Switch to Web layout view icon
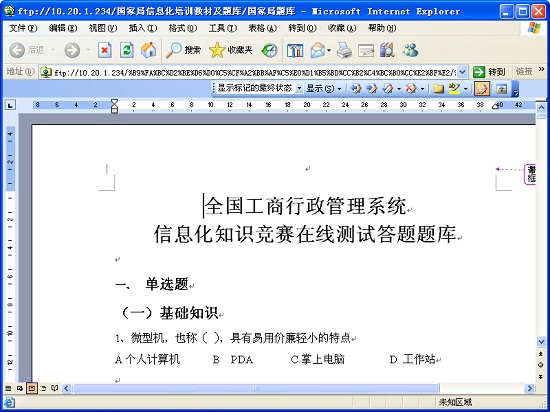Viewport: 550px width, 412px height. click(x=20, y=388)
